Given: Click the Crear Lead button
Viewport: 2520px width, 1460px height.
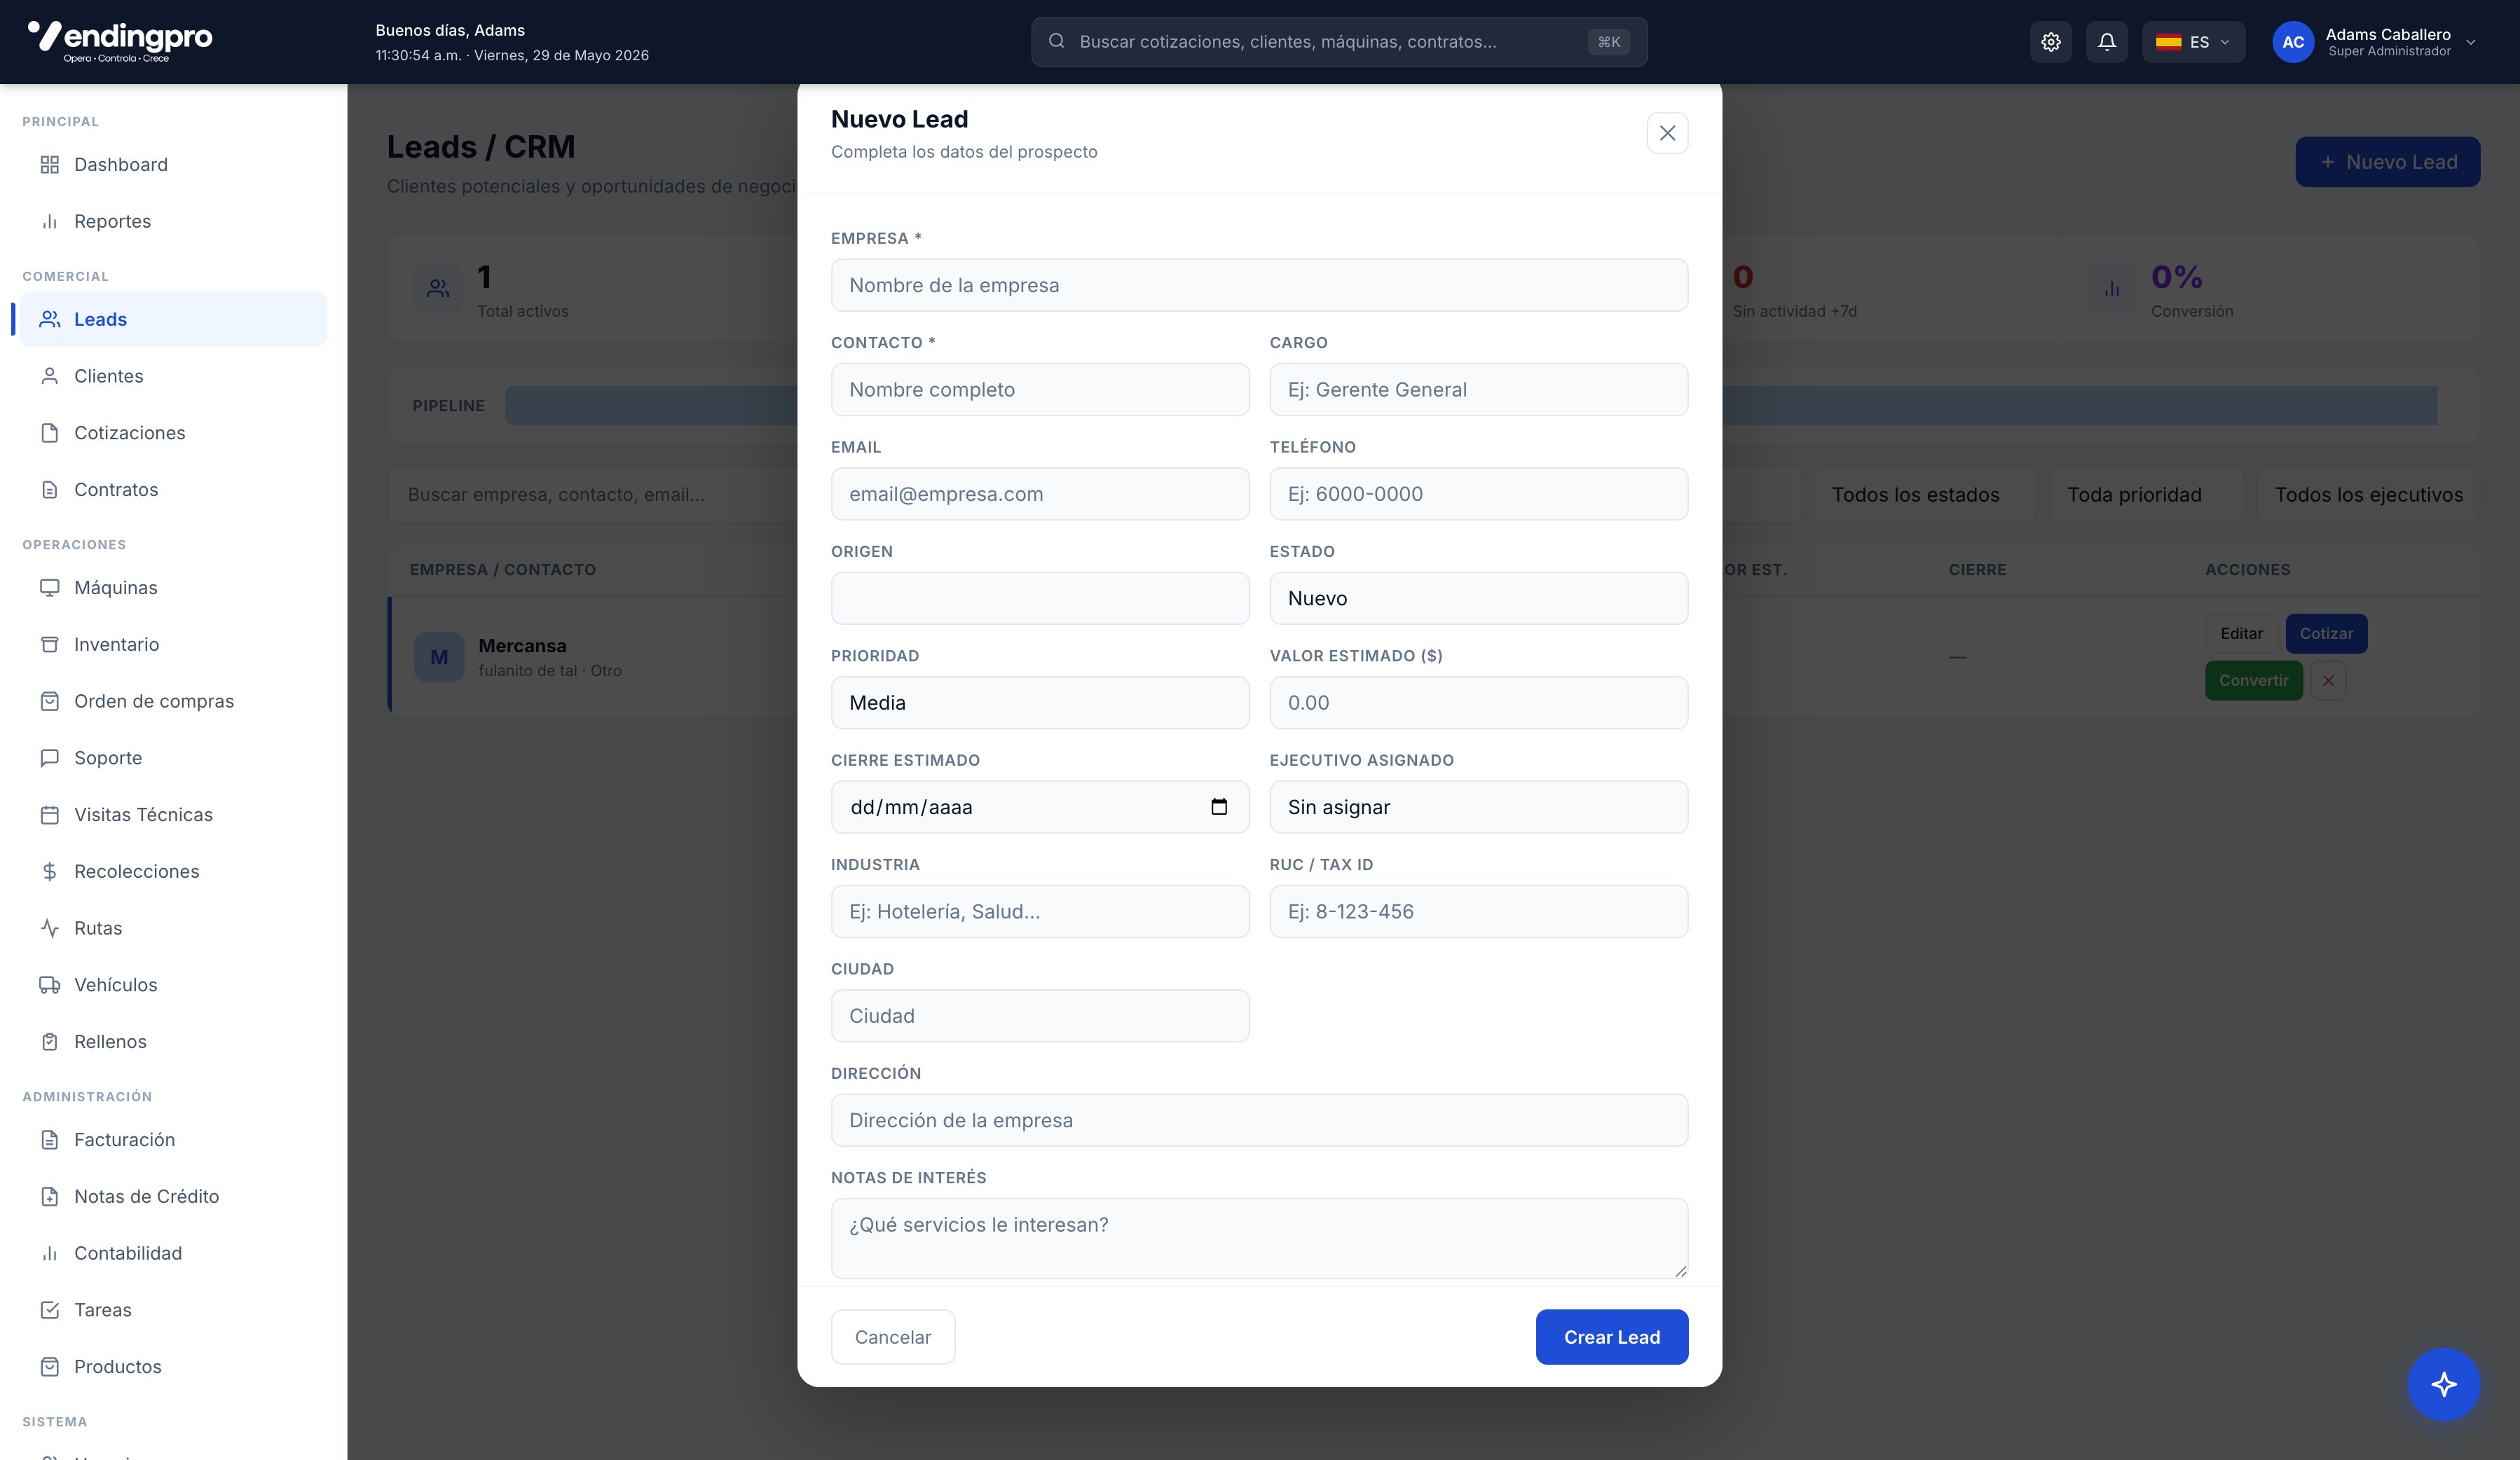Looking at the screenshot, I should tap(1611, 1337).
